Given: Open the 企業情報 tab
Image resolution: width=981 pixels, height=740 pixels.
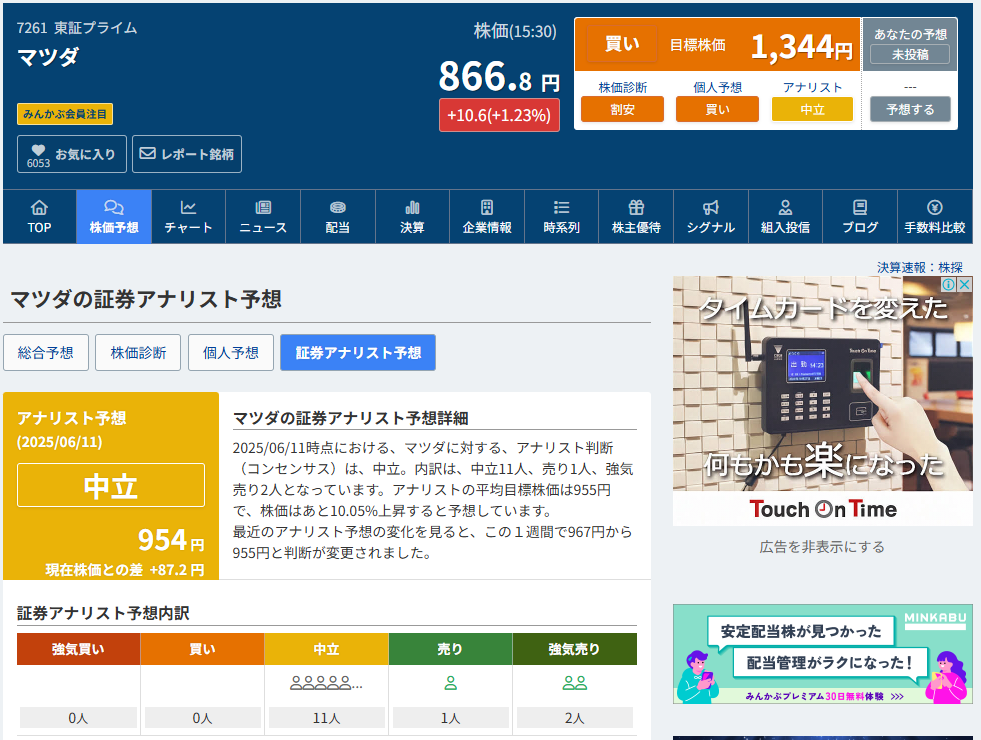Looking at the screenshot, I should point(487,216).
